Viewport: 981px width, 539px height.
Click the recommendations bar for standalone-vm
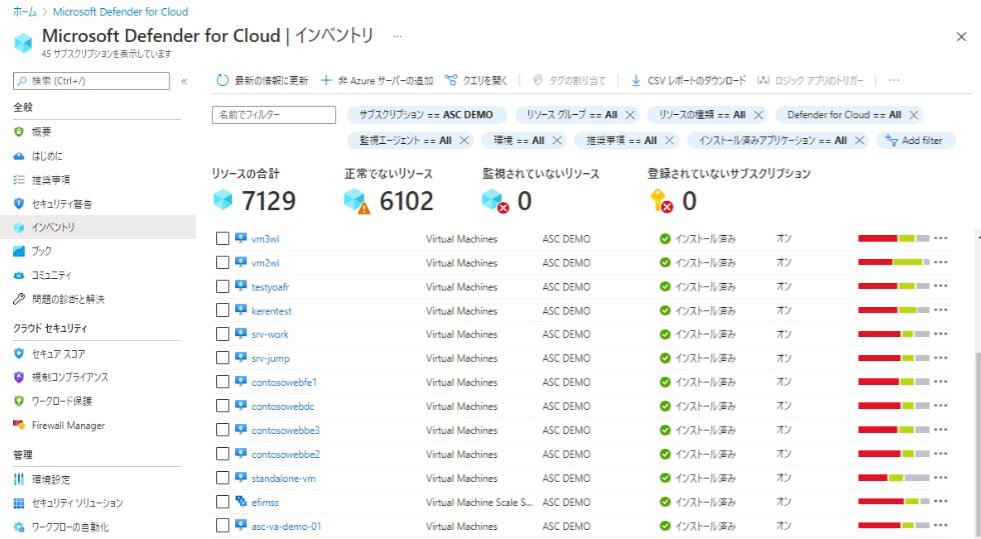(893, 478)
